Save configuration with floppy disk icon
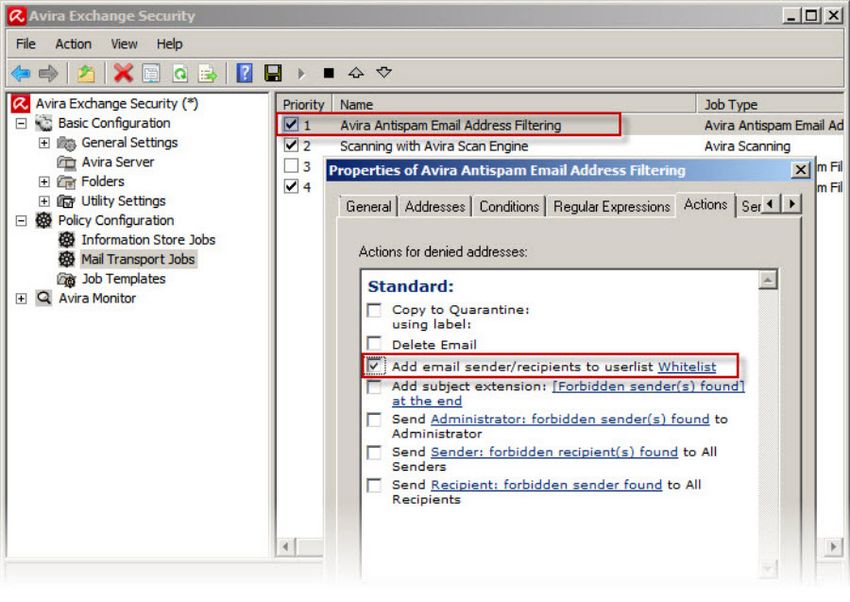The width and height of the screenshot is (850, 602). coord(273,73)
